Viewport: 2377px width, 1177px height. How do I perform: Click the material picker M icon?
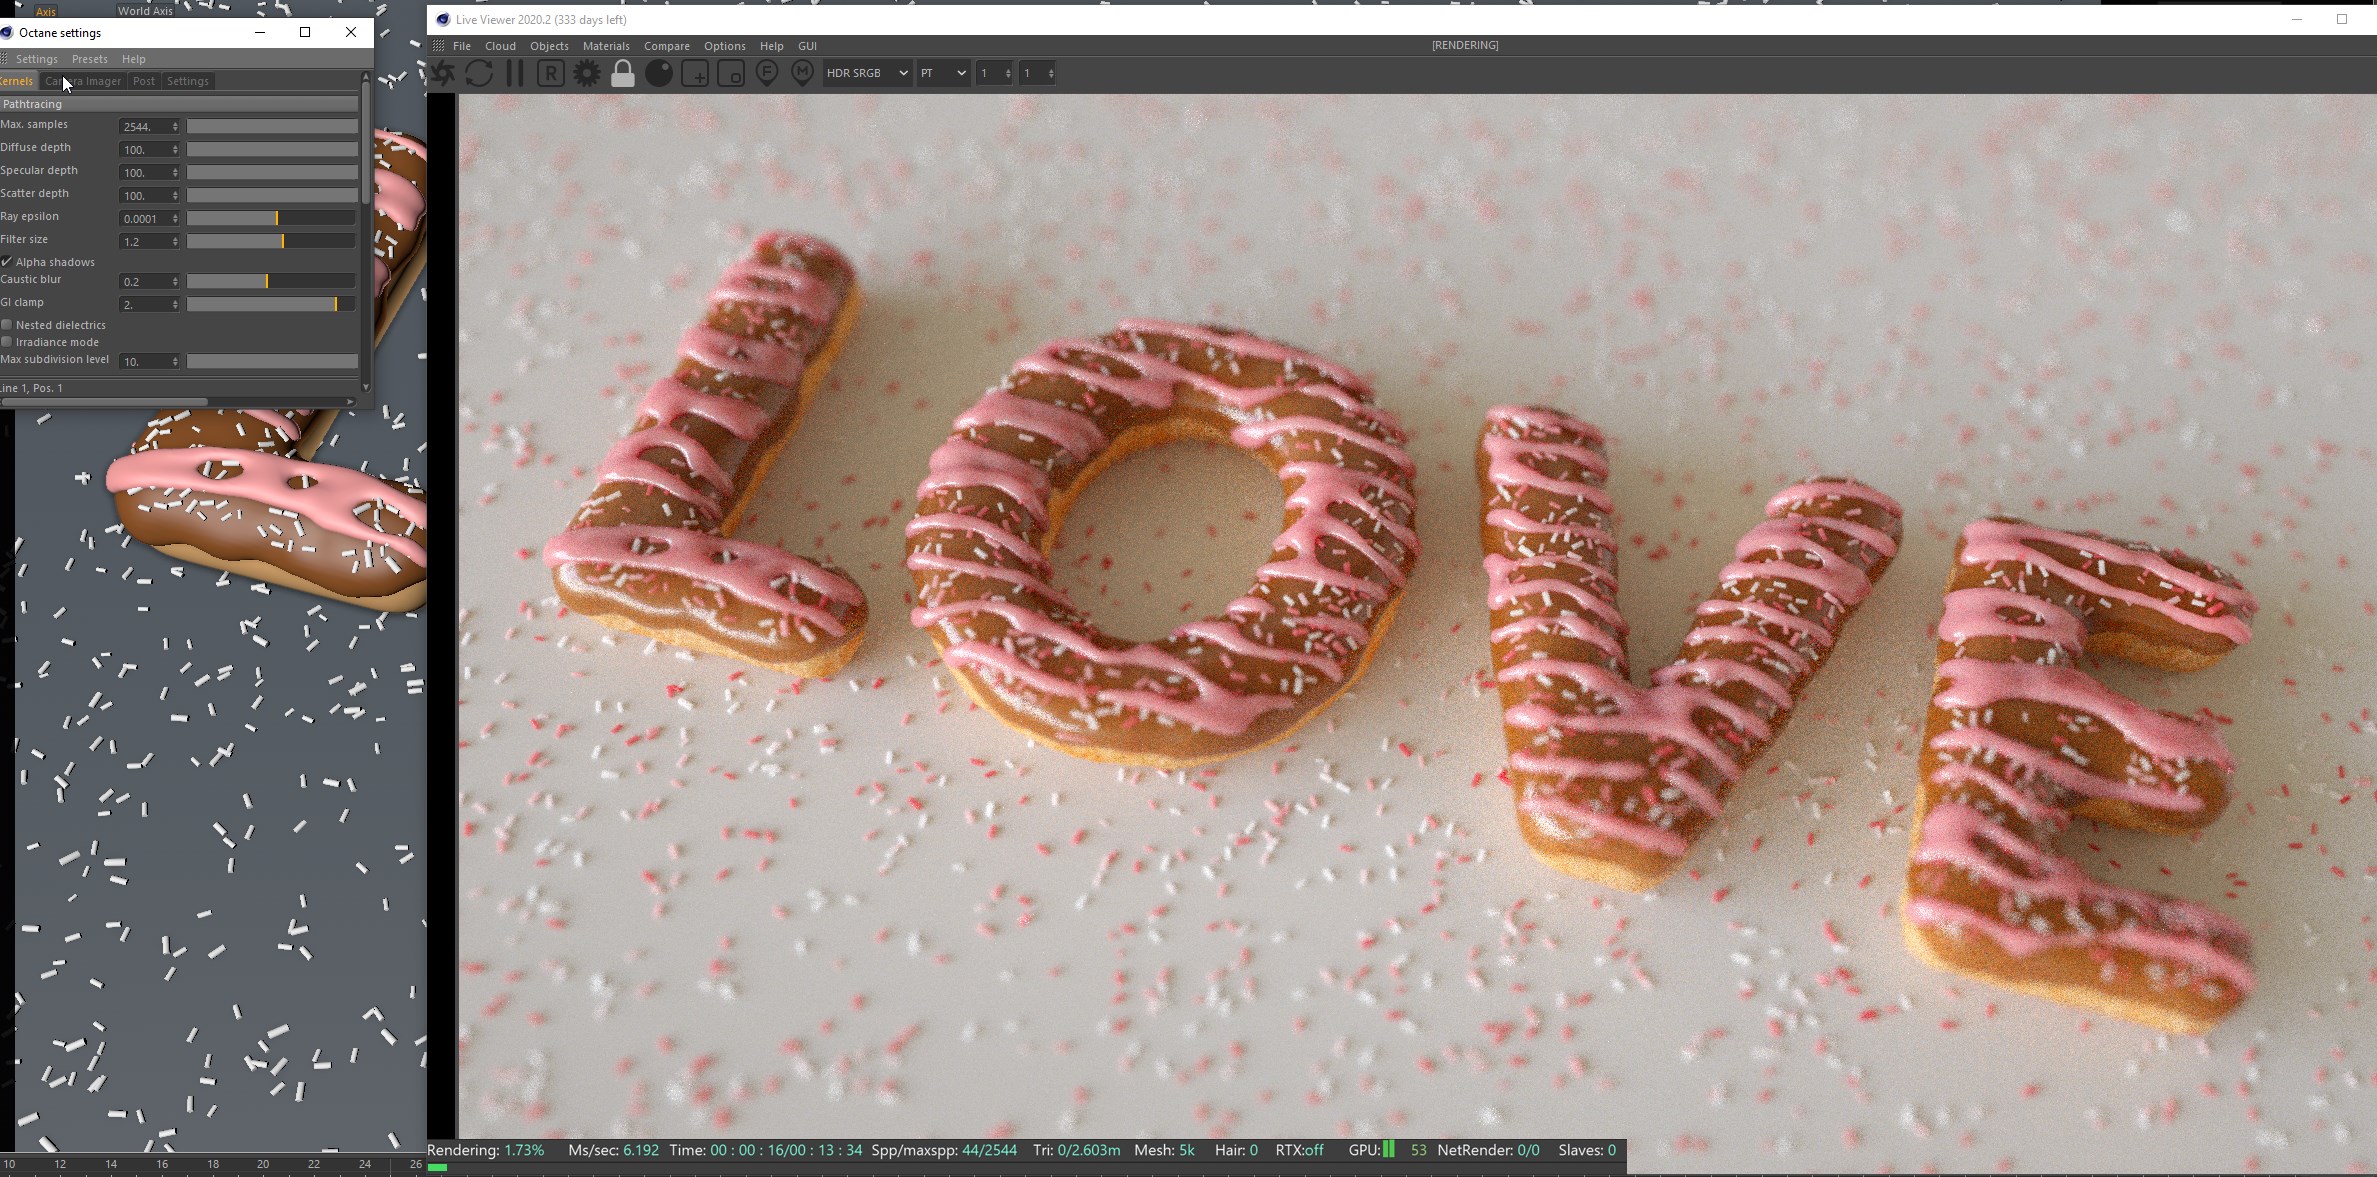[802, 73]
